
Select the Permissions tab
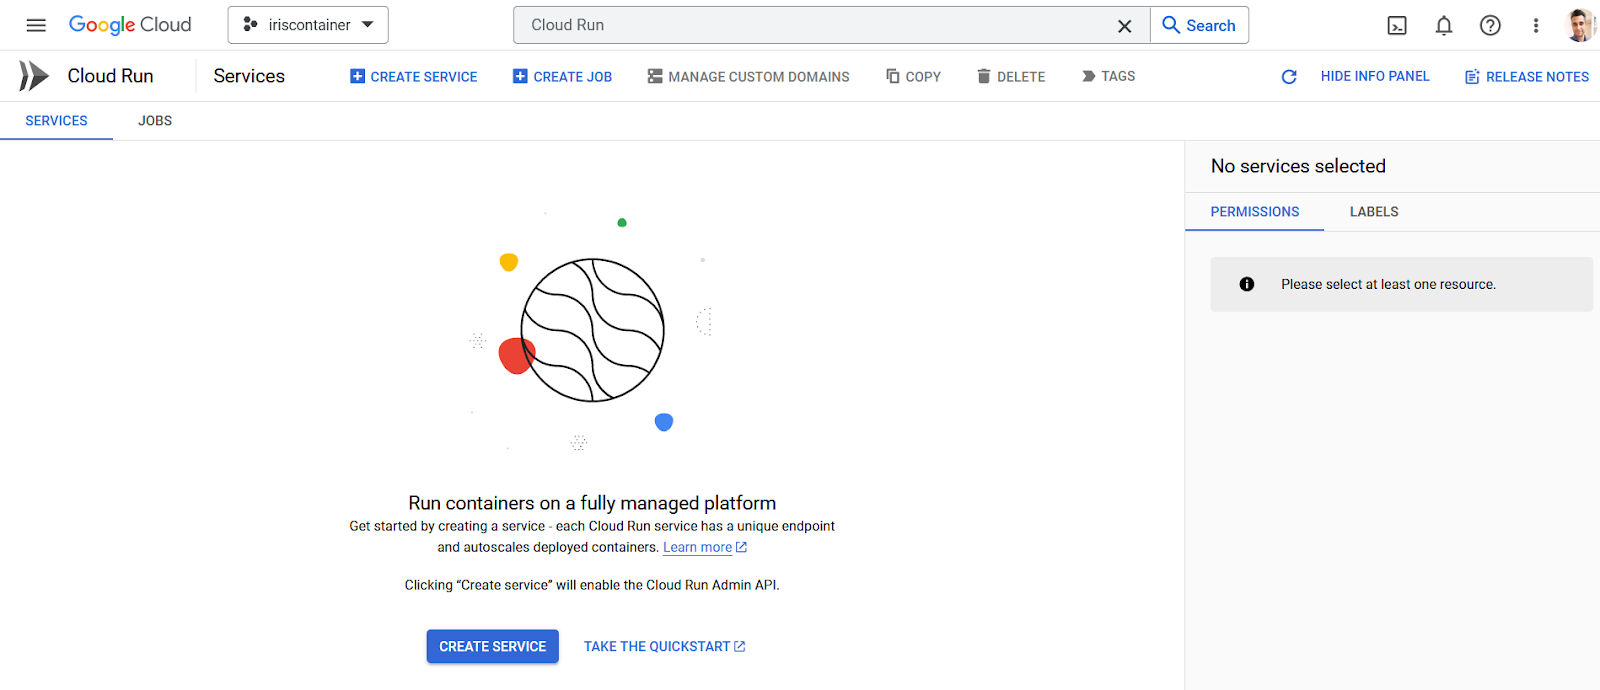[x=1255, y=212]
